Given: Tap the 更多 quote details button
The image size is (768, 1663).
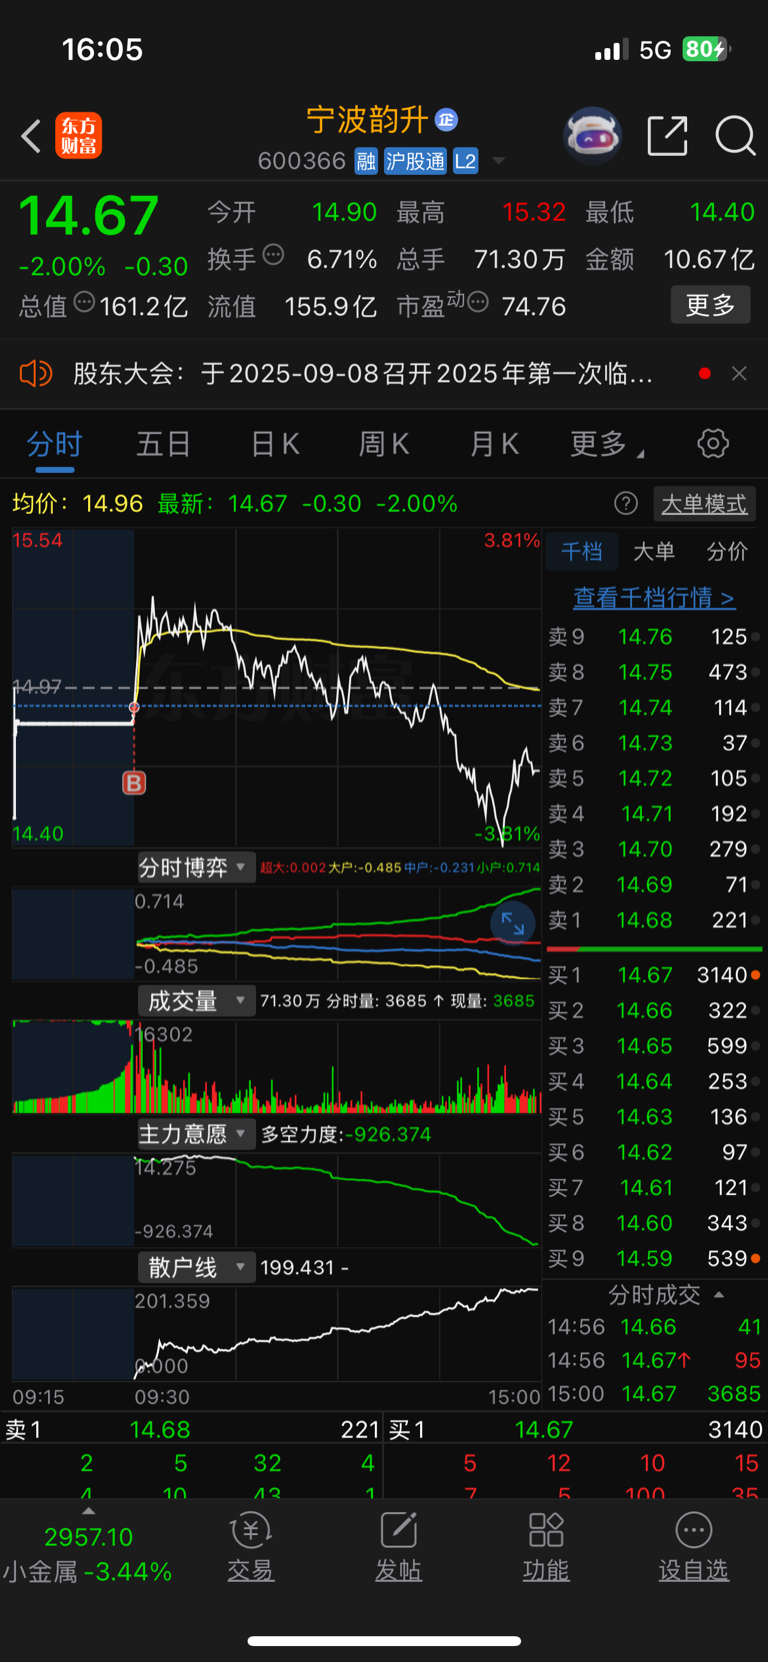Looking at the screenshot, I should (710, 305).
